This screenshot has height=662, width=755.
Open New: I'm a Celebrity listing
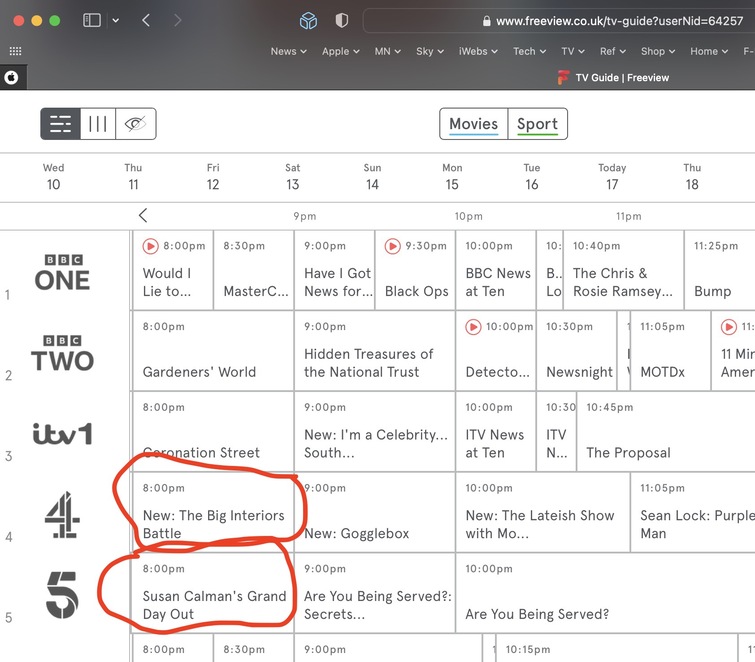point(375,432)
